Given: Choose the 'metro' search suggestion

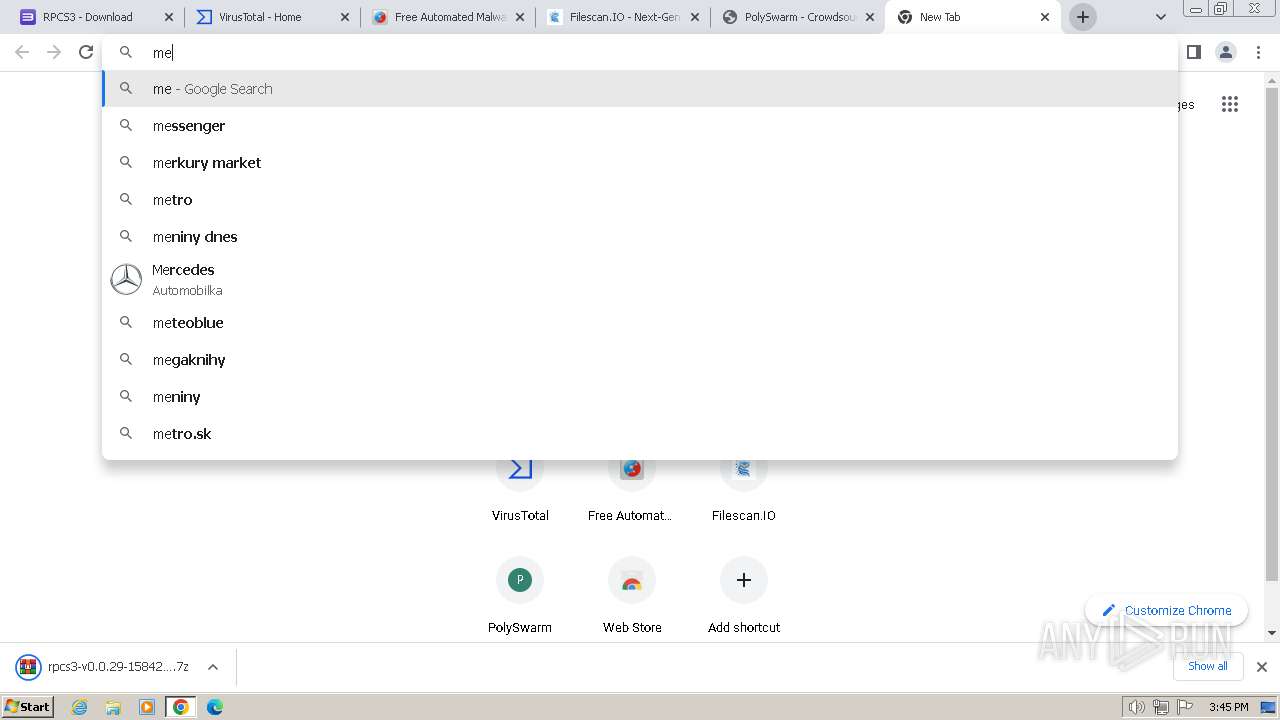Looking at the screenshot, I should point(640,200).
